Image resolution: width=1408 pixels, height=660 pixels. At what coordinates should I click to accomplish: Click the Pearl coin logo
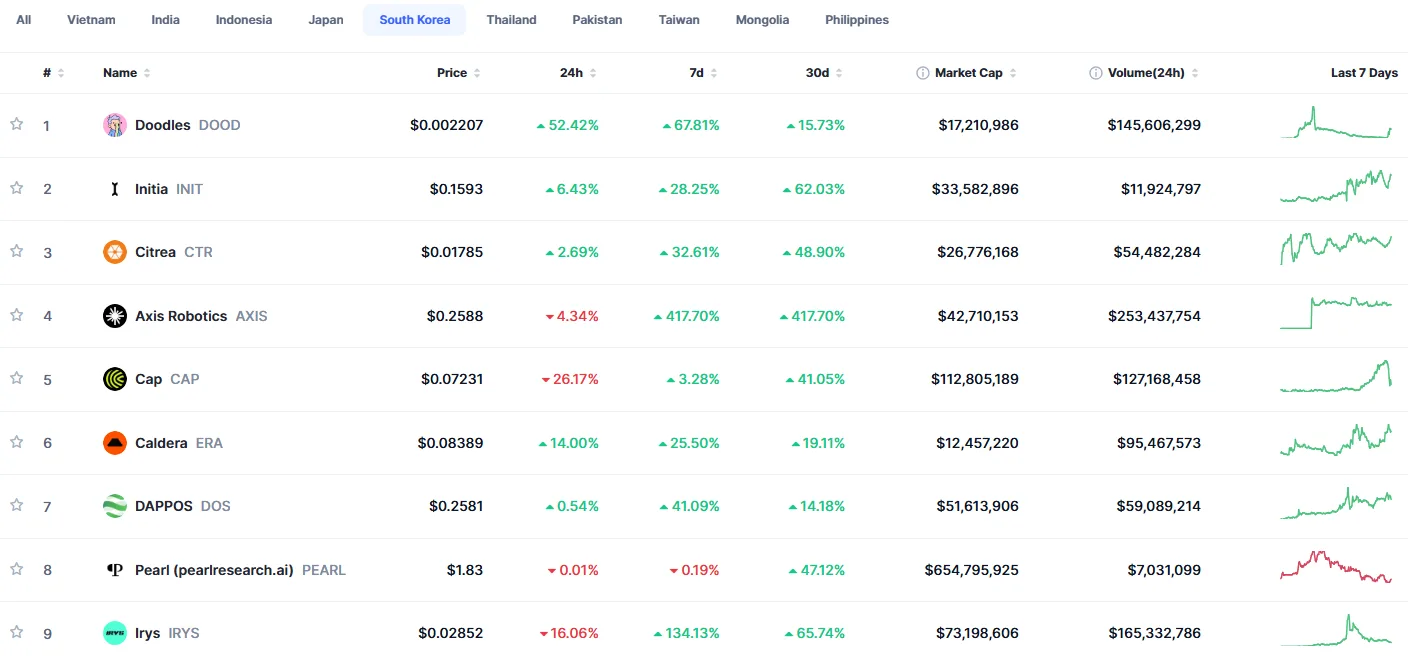coord(115,570)
